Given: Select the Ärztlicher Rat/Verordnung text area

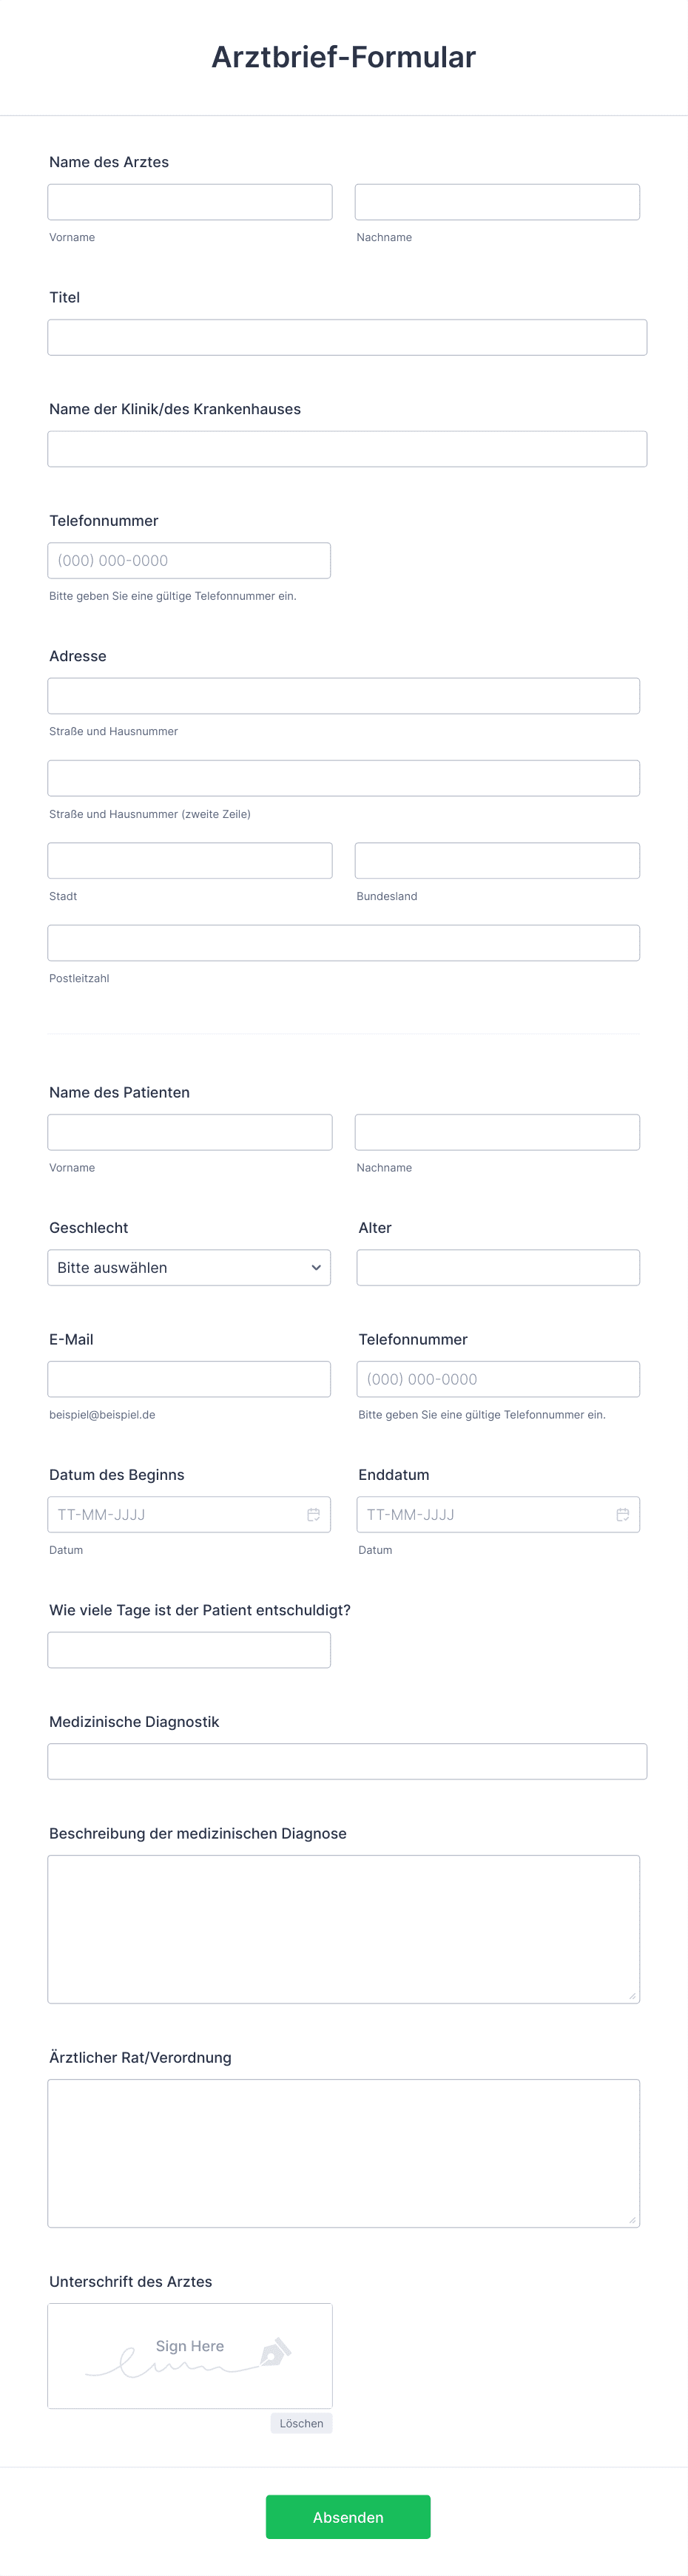Looking at the screenshot, I should pyautogui.click(x=343, y=2152).
